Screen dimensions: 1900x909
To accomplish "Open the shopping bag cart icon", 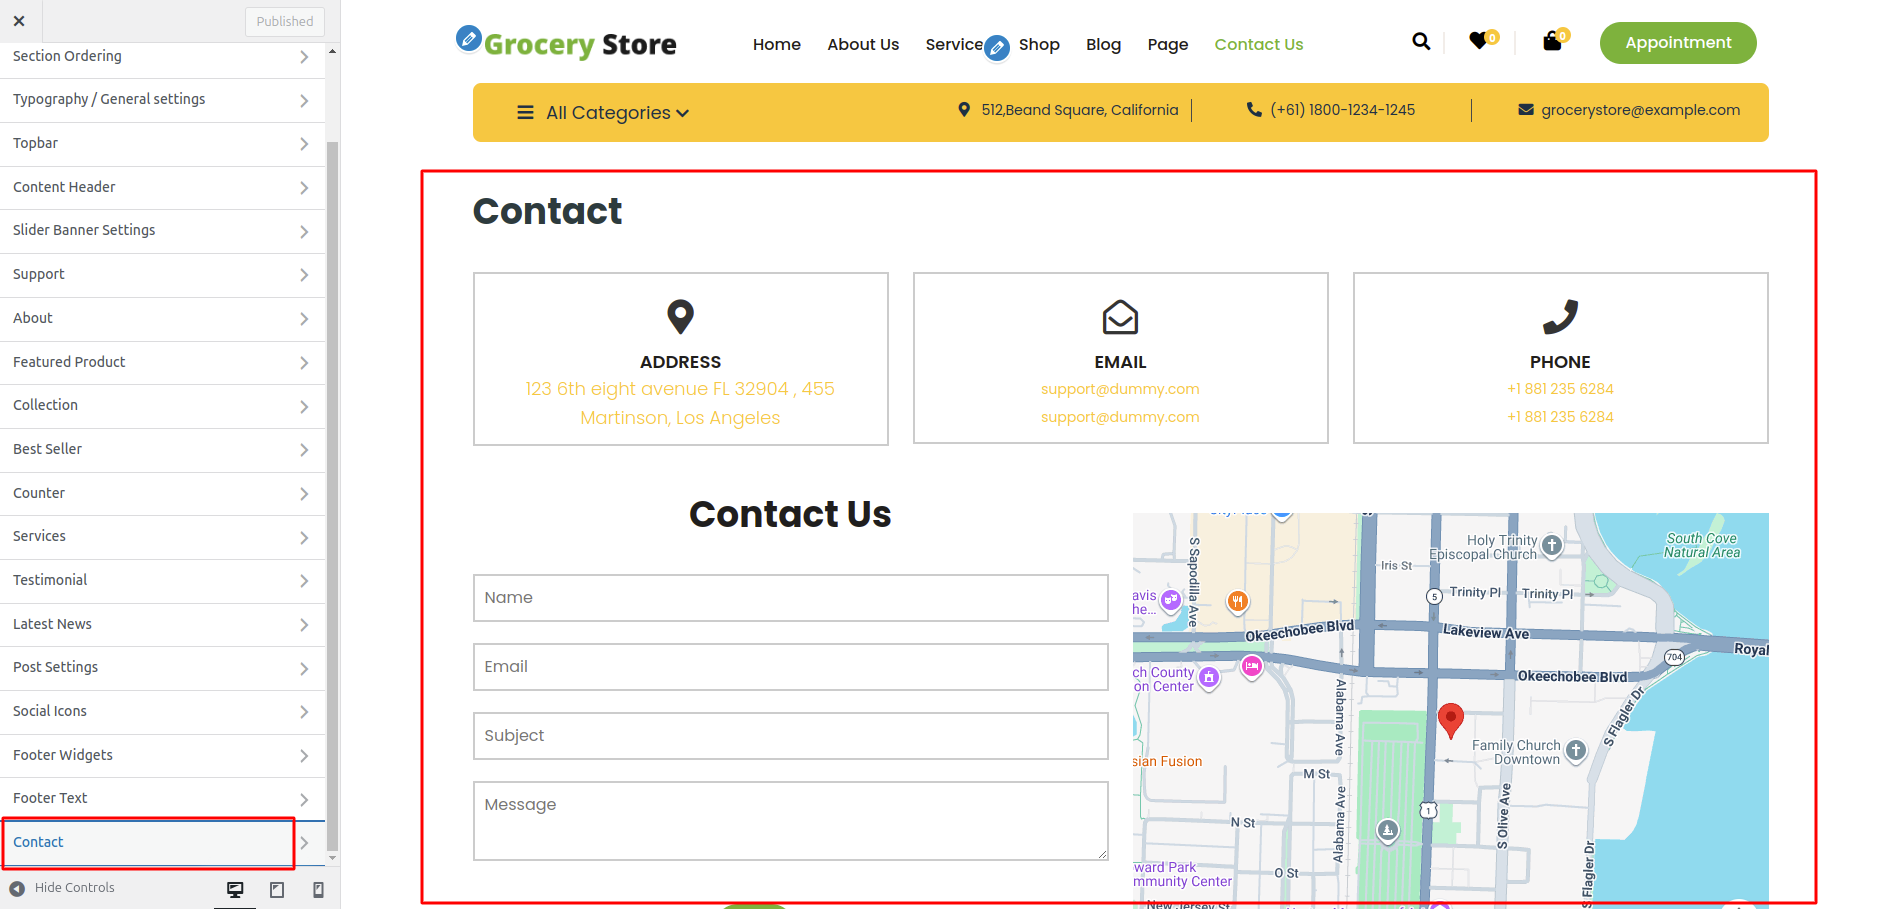I will pyautogui.click(x=1552, y=41).
